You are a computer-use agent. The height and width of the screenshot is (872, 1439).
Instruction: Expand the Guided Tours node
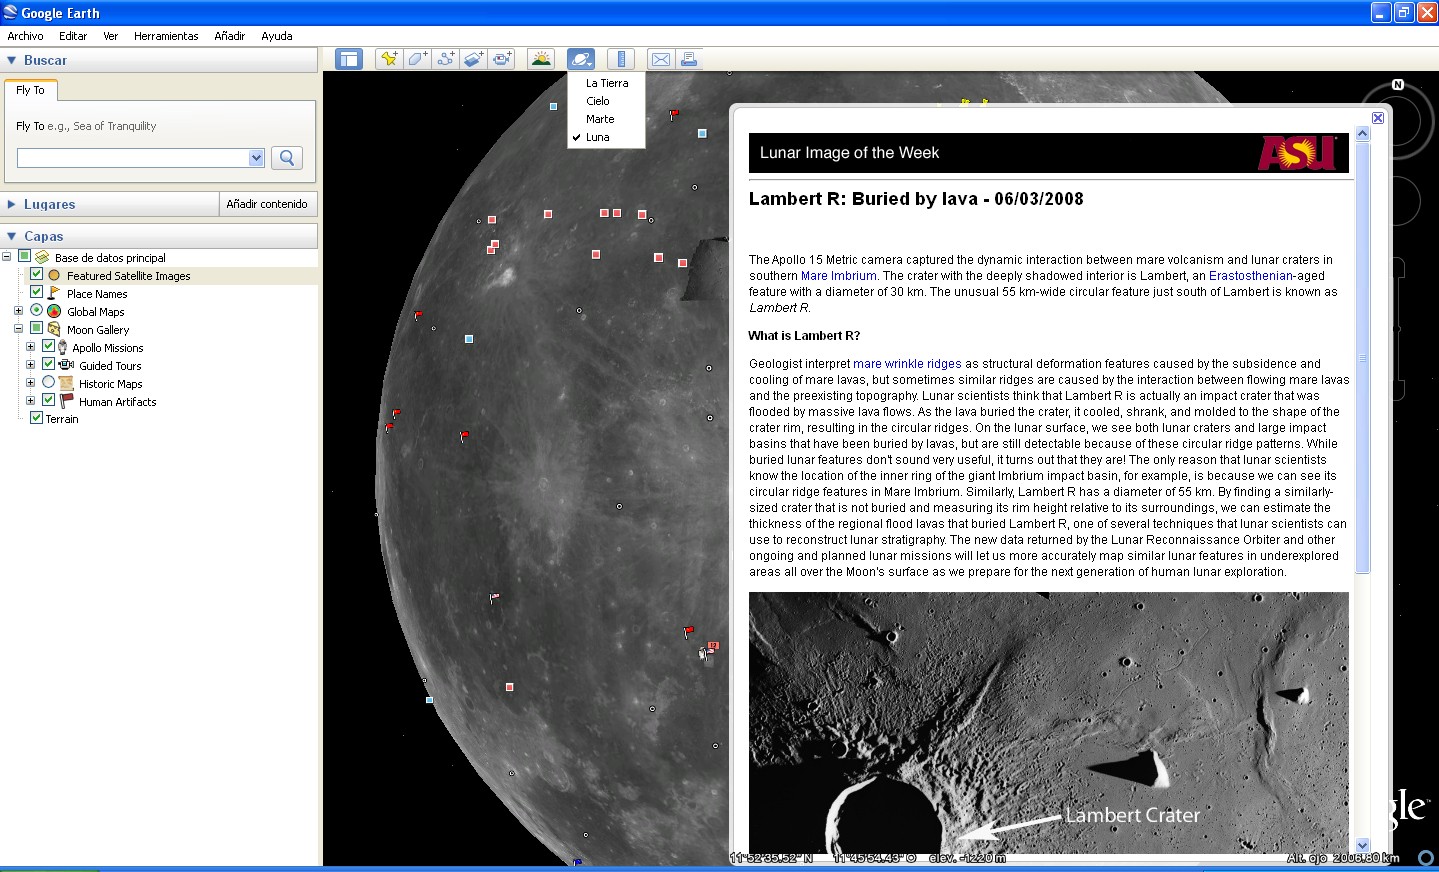[30, 365]
